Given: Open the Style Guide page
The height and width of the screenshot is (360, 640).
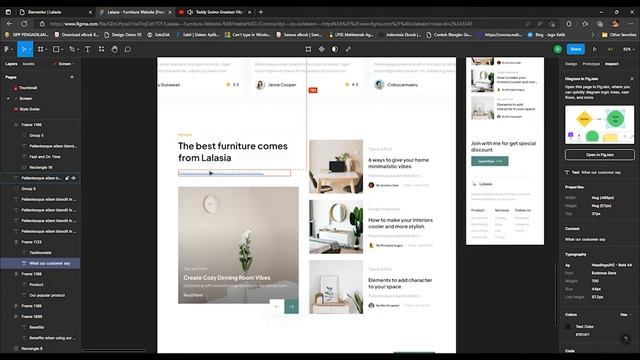Looking at the screenshot, I should pyautogui.click(x=29, y=109).
